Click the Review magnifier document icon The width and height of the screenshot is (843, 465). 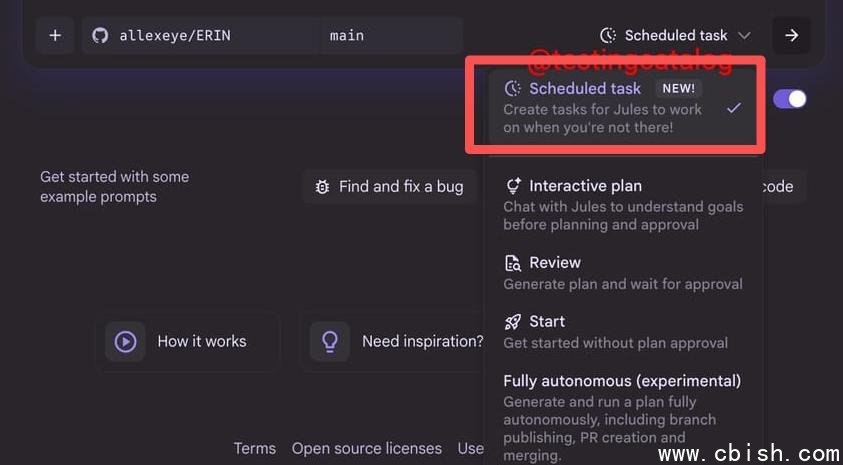513,263
